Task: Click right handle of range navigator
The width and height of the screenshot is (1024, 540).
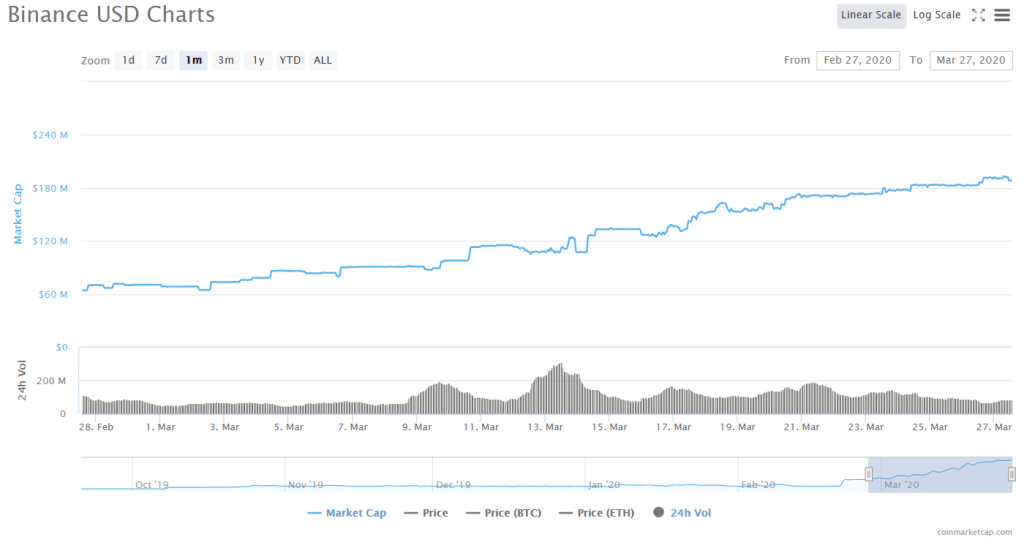Action: coord(1012,474)
